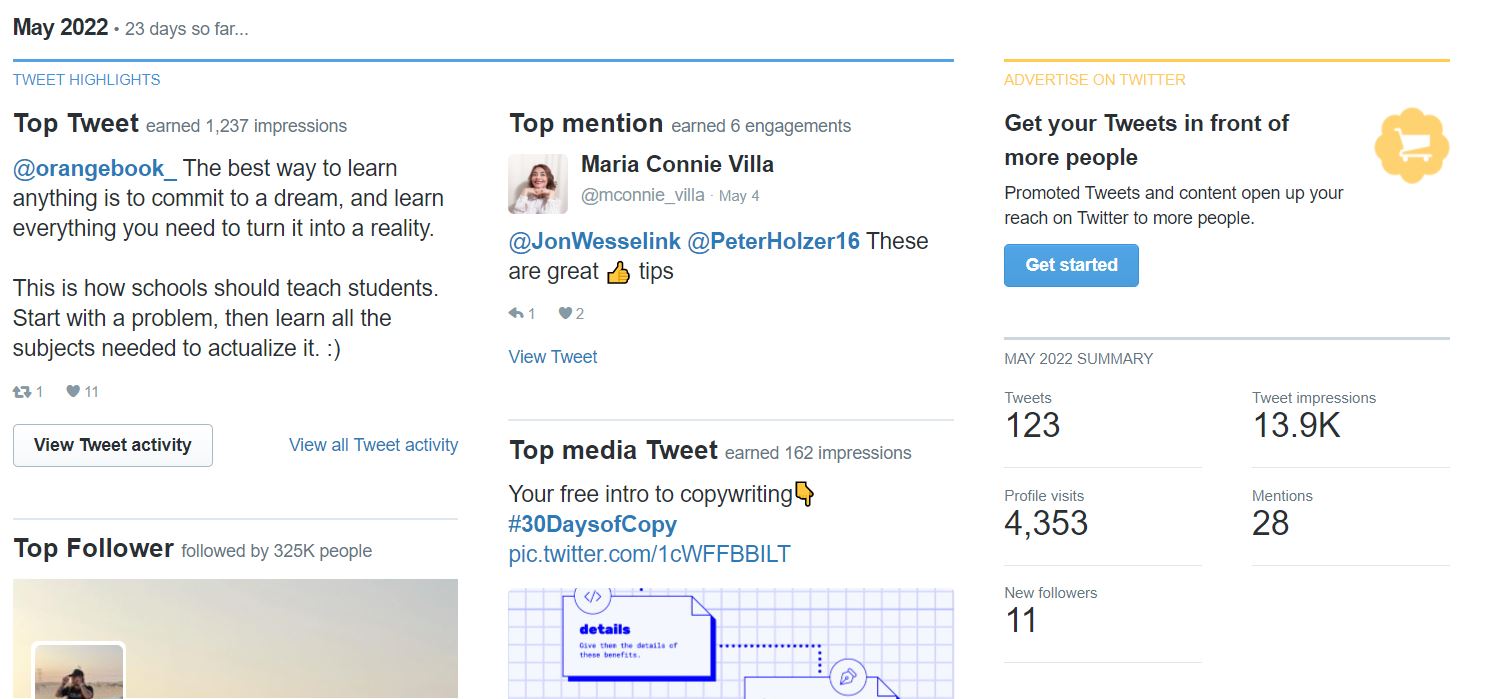
Task: Click the reply icon under Top mention
Action: point(517,314)
